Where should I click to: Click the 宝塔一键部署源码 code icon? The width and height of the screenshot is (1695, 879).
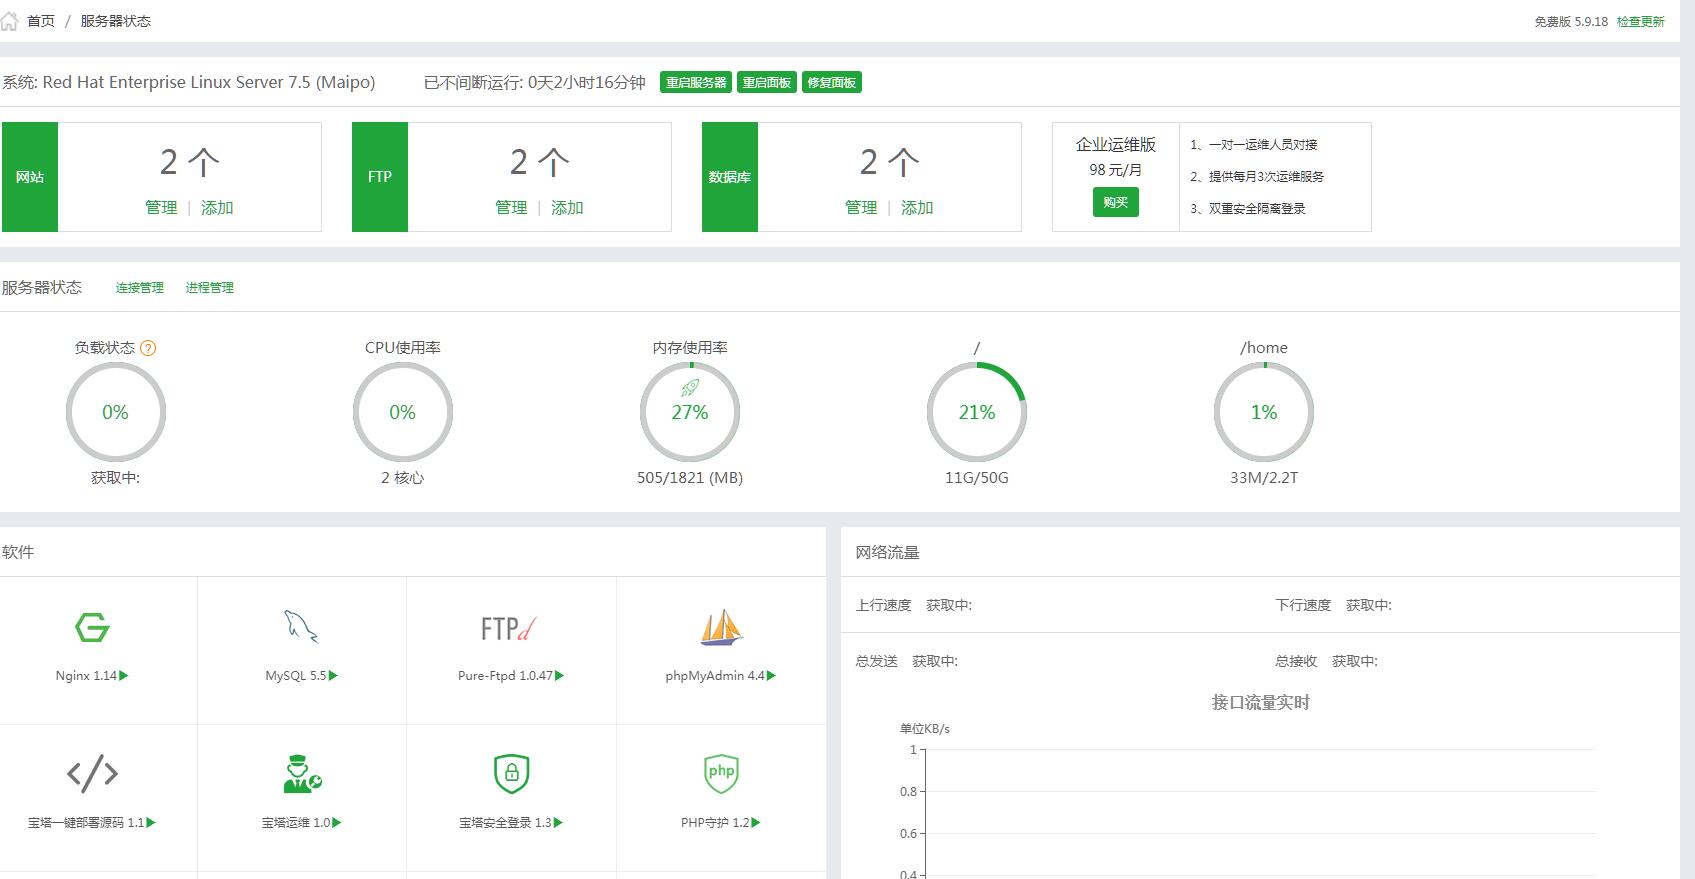(x=92, y=774)
